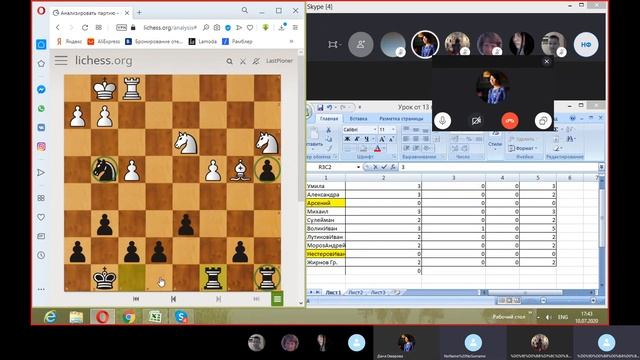Viewport: 640px width, 360px height.
Task: Click the lichess notifications bell icon
Action: tap(256, 61)
